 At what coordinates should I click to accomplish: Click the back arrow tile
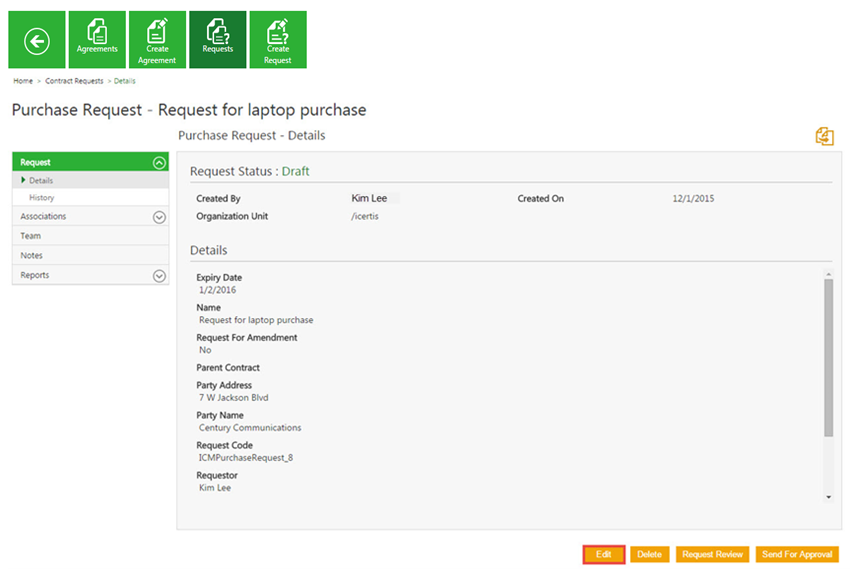coord(37,40)
